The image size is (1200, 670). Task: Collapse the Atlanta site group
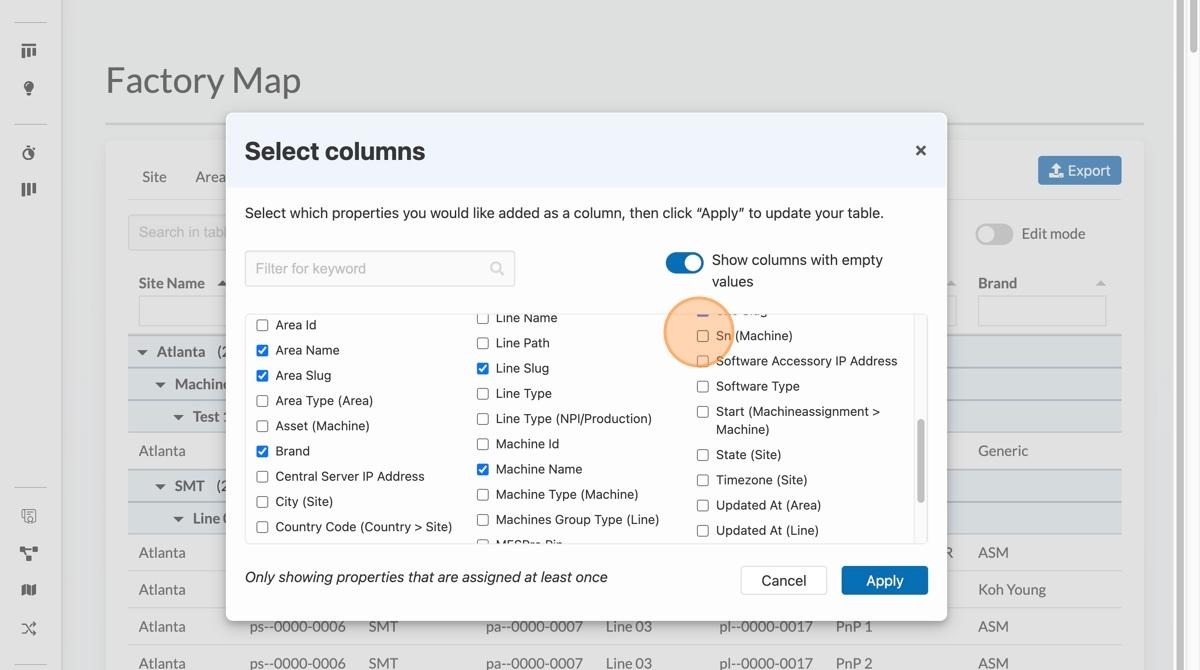(140, 351)
